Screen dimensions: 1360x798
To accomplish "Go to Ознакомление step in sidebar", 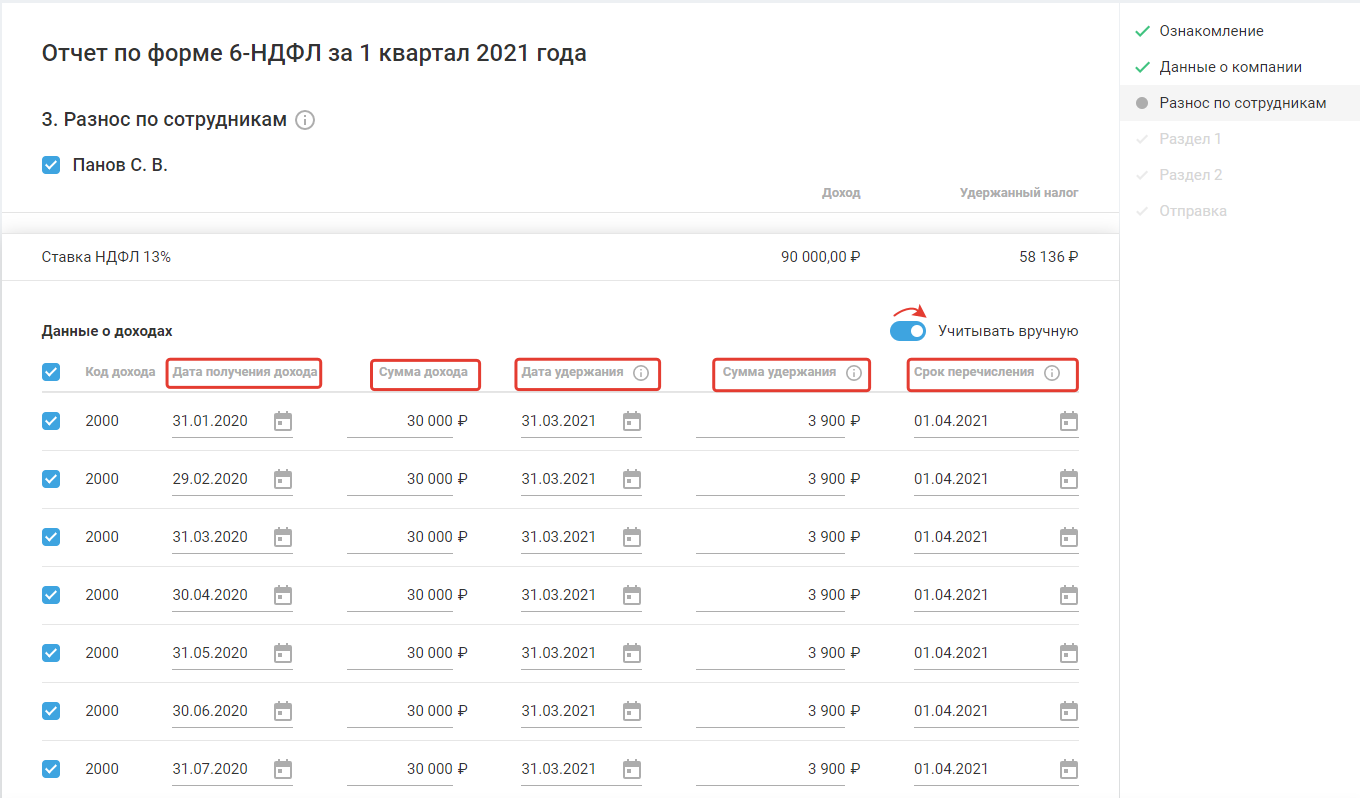I will [x=1211, y=31].
